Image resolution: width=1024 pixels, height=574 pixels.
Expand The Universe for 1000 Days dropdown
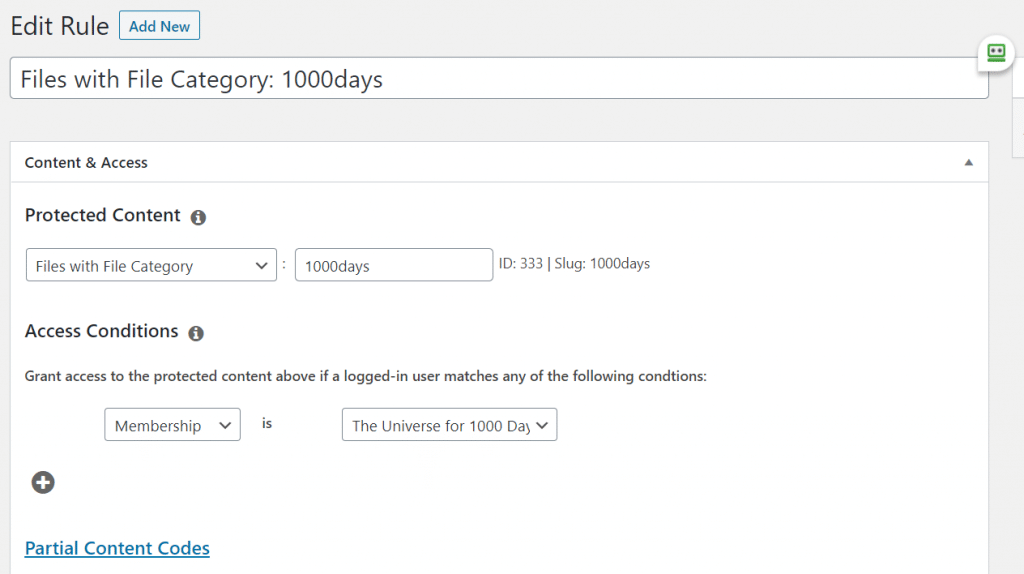(x=449, y=426)
